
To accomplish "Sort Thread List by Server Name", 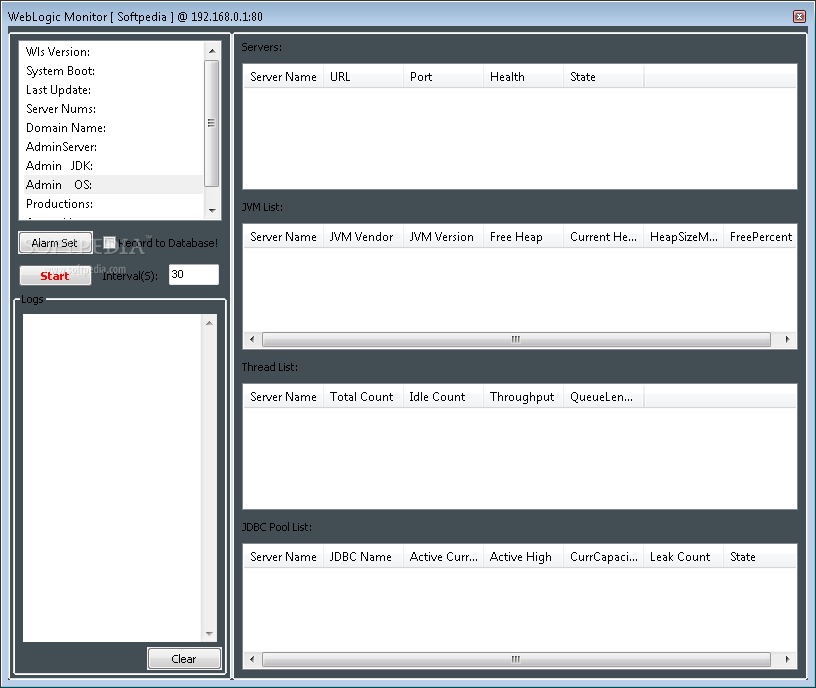I will 283,397.
